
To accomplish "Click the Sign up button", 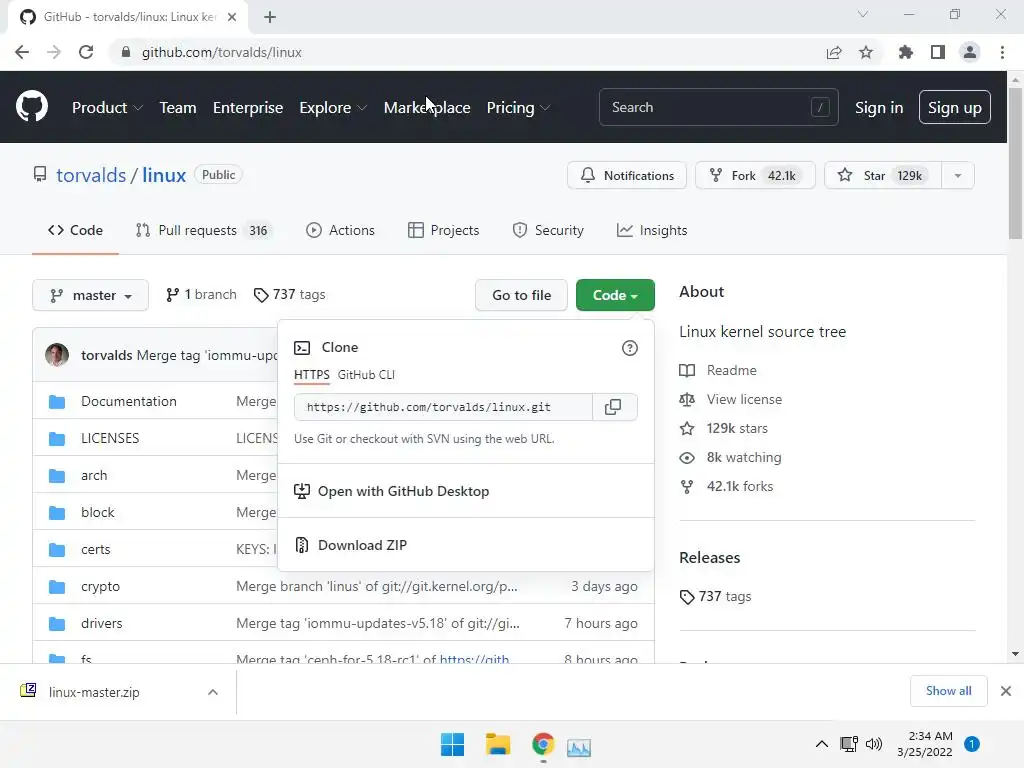I will 955,108.
